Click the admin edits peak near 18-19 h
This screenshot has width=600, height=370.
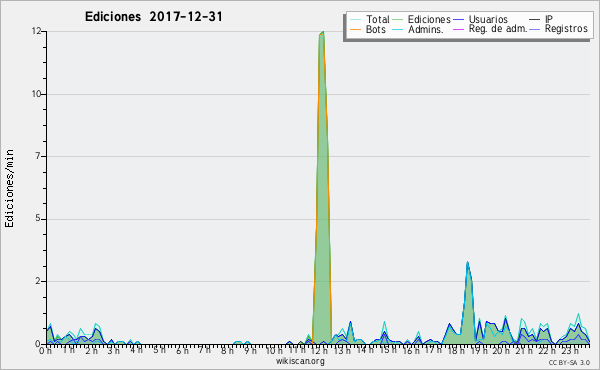tap(468, 302)
